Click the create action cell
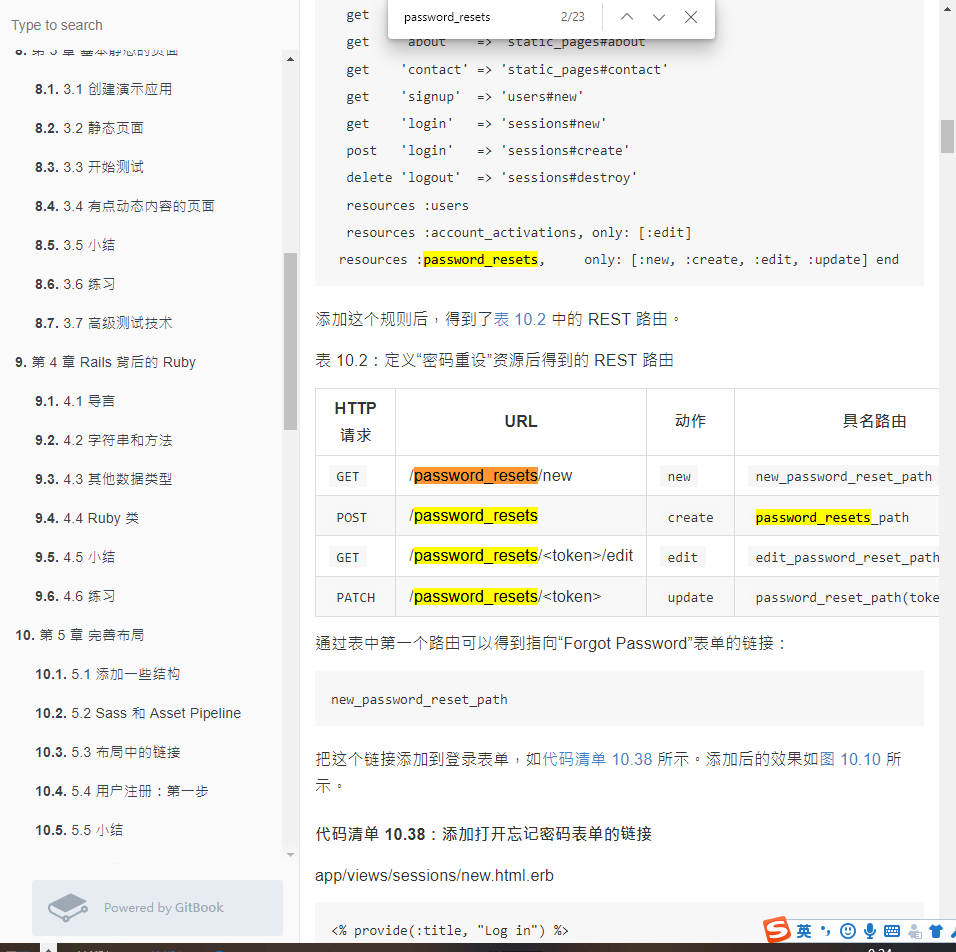 tap(690, 517)
